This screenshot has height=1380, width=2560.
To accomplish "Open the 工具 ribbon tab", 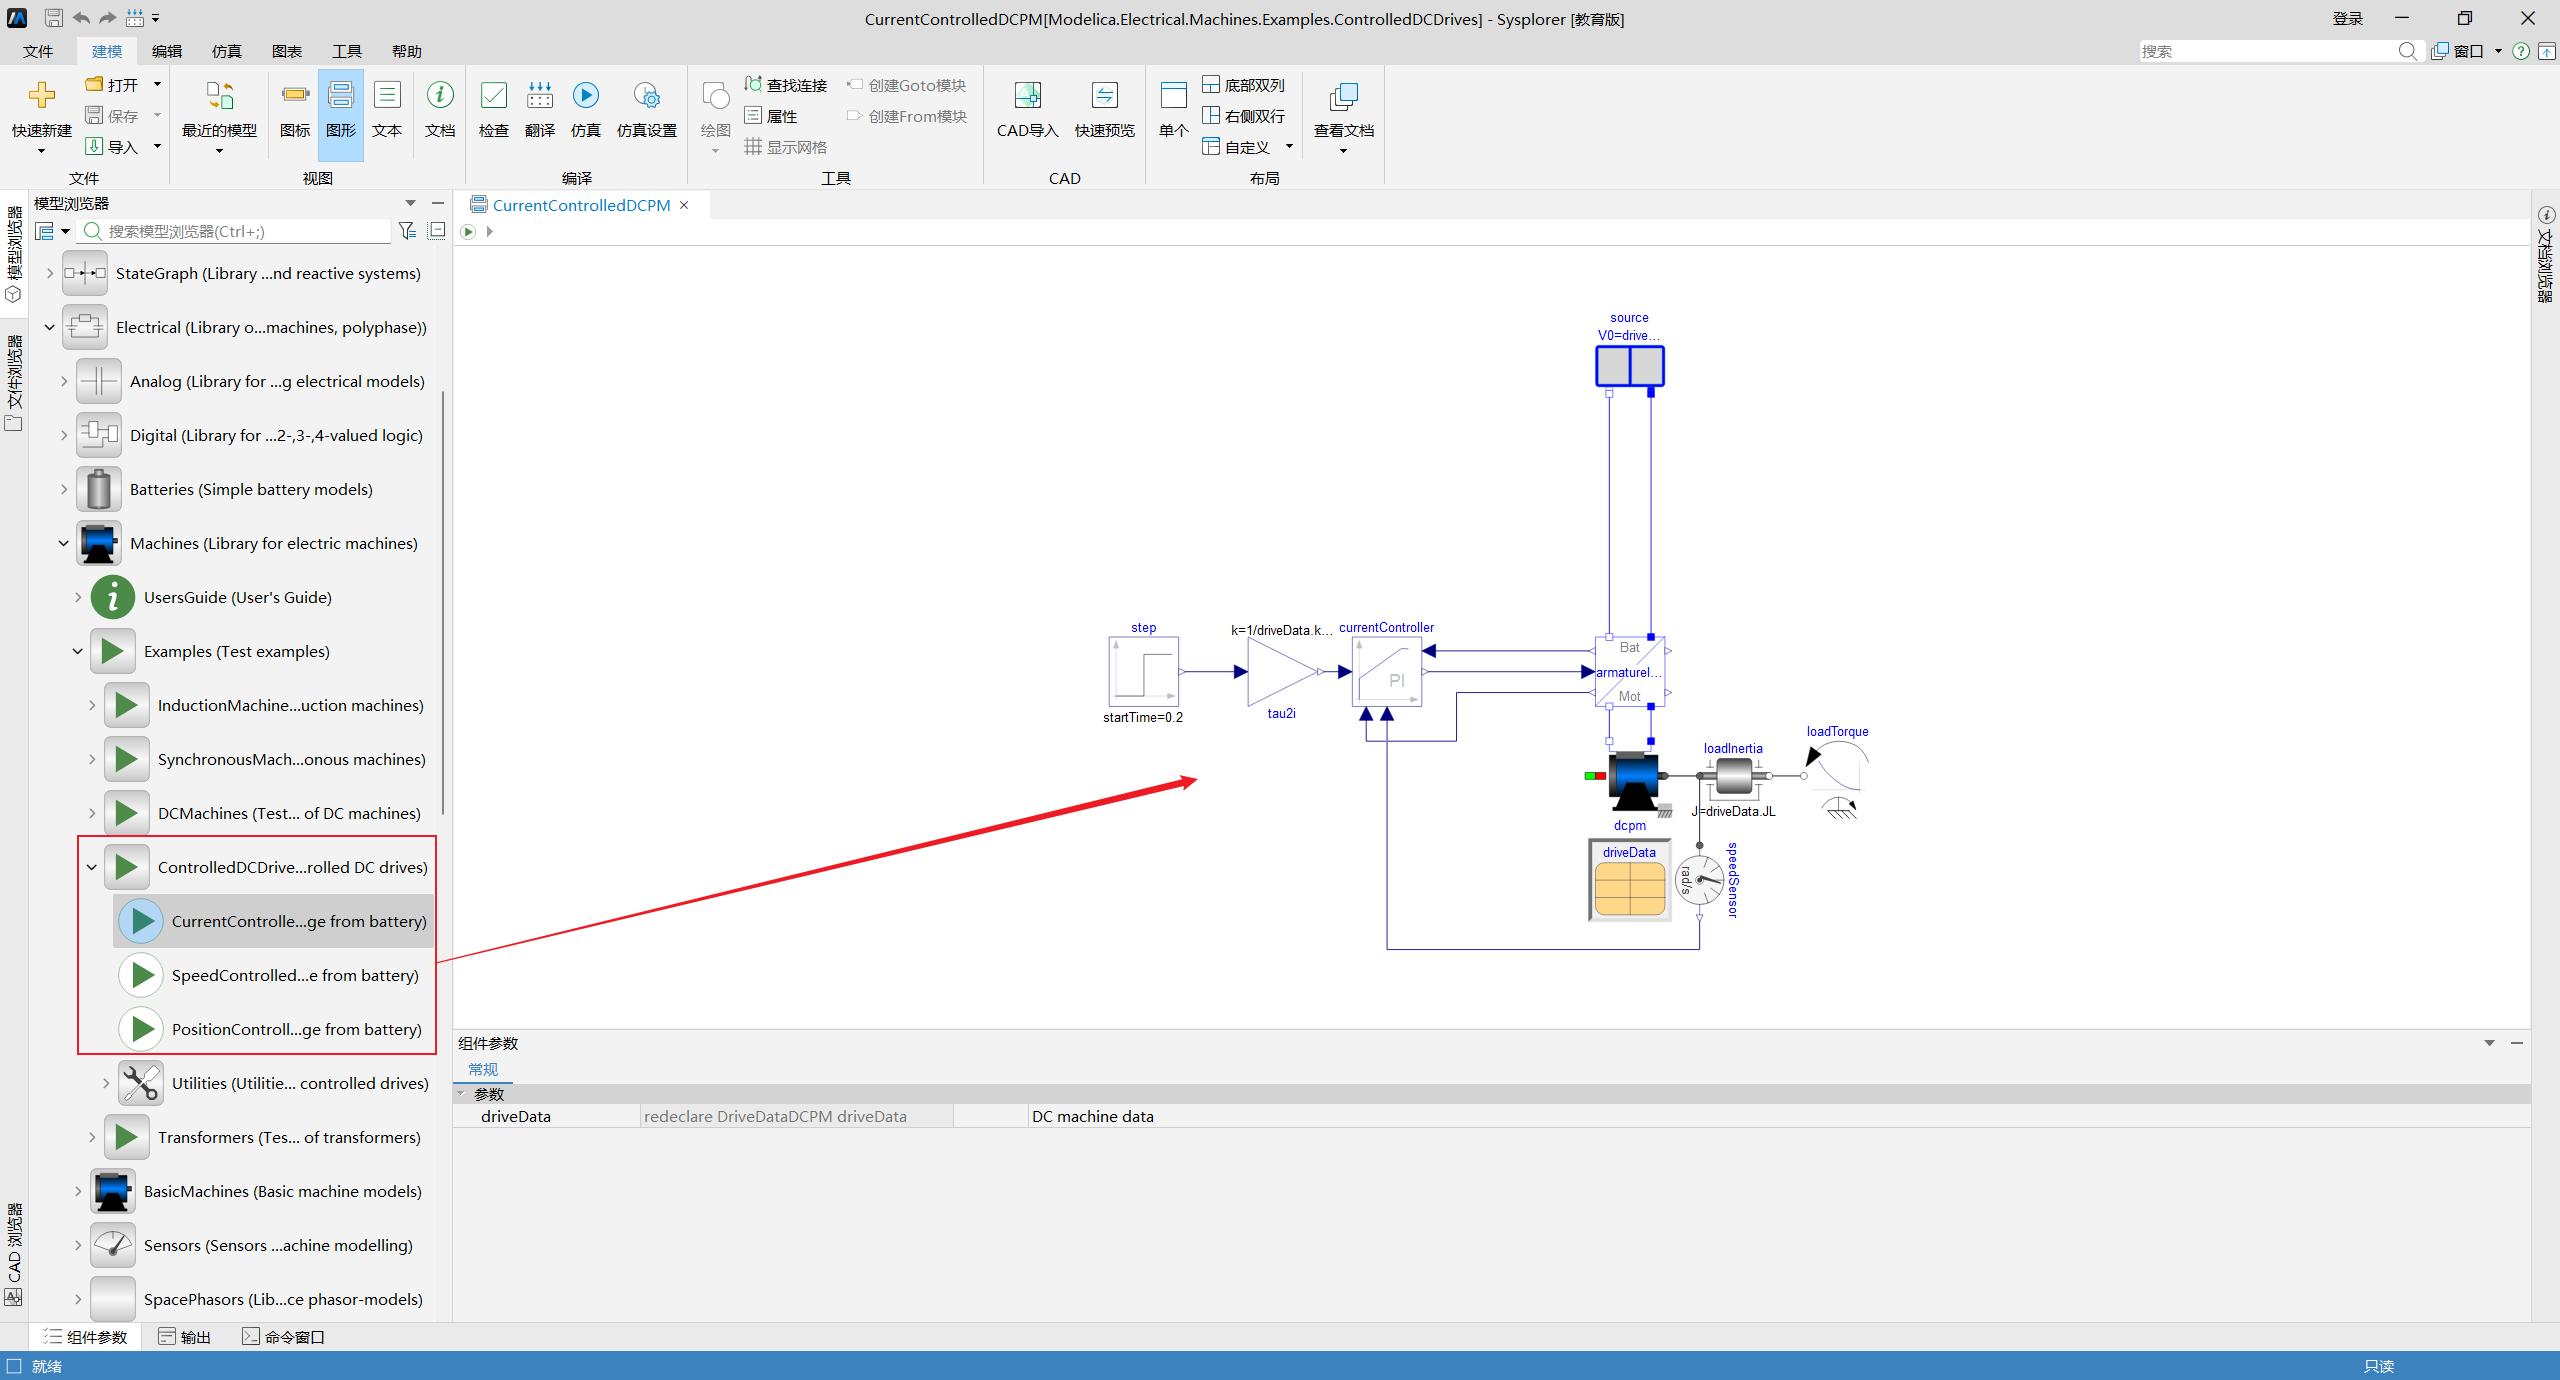I will tap(347, 51).
